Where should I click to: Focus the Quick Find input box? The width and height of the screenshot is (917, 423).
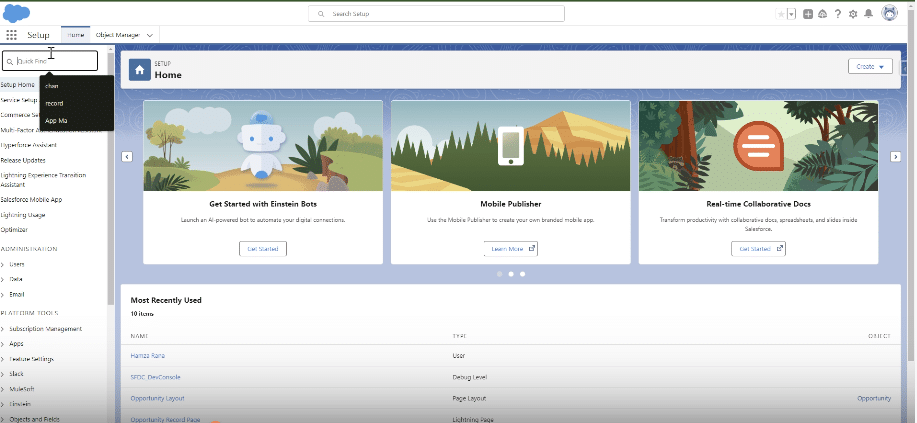point(50,61)
